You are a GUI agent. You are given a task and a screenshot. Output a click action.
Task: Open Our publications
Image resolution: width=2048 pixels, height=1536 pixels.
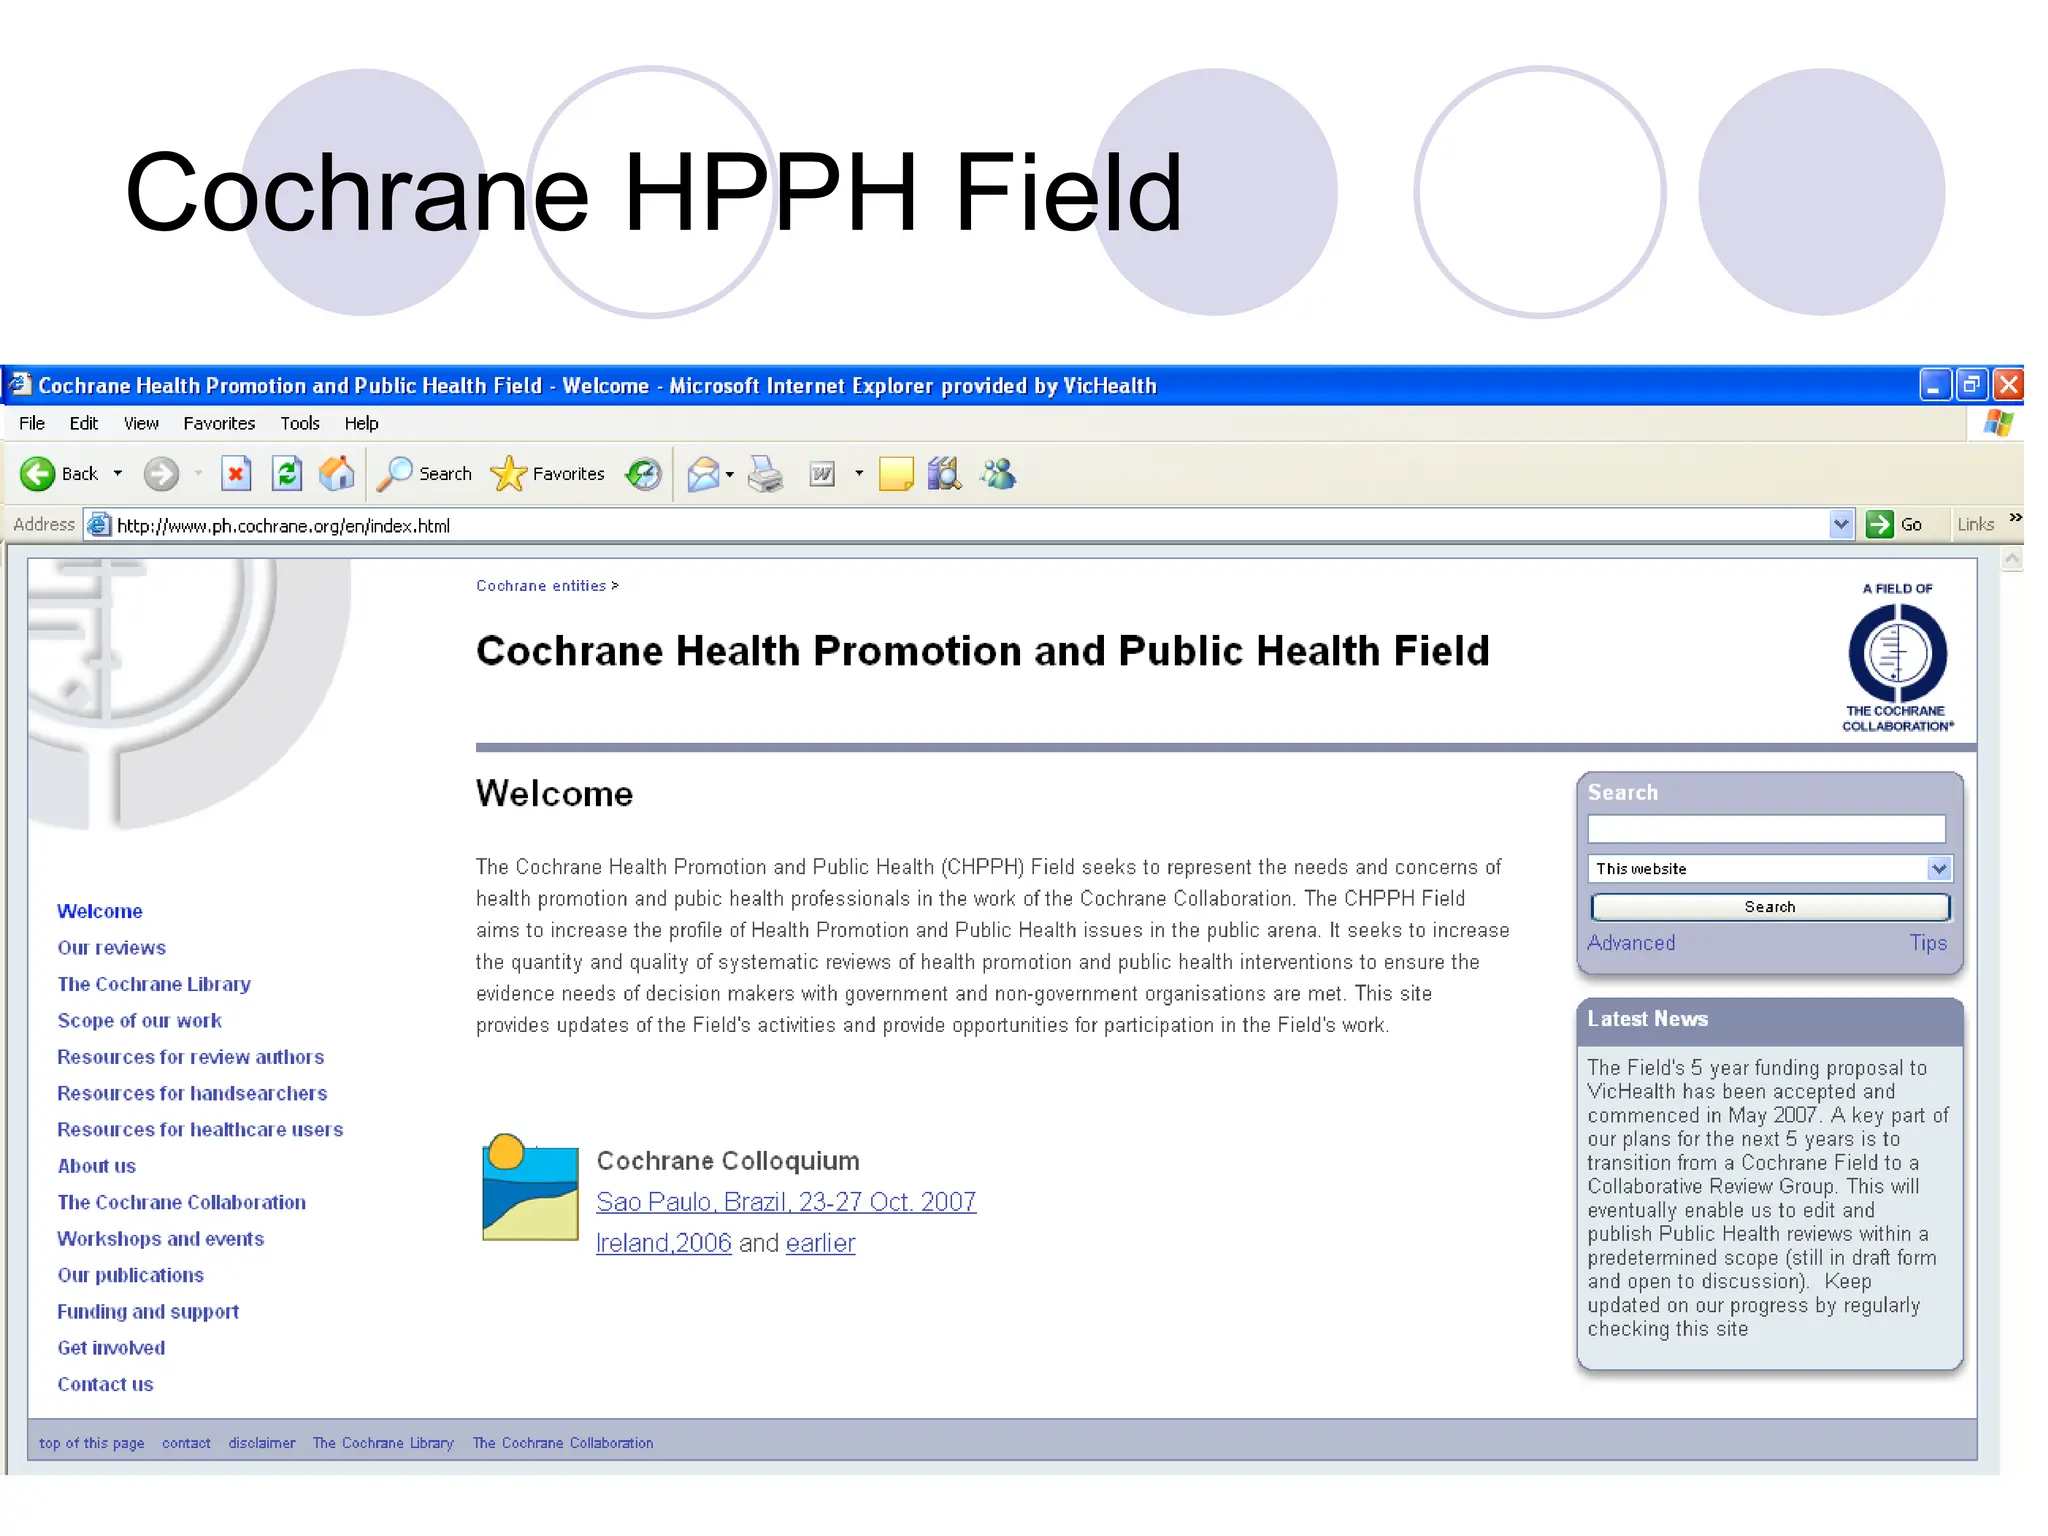coord(130,1275)
